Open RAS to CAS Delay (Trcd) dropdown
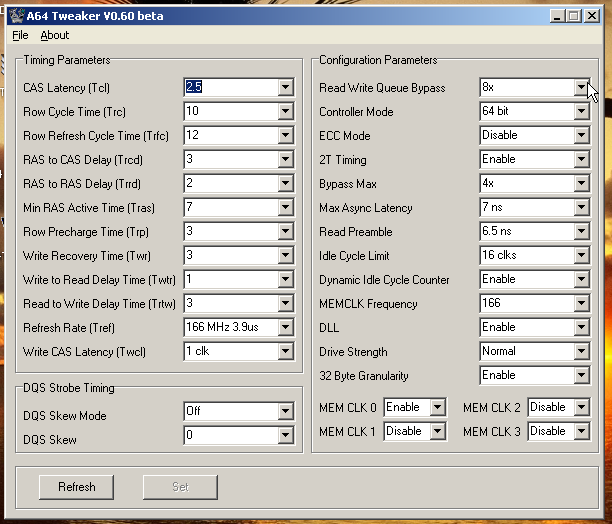Image resolution: width=612 pixels, height=524 pixels. coord(286,159)
